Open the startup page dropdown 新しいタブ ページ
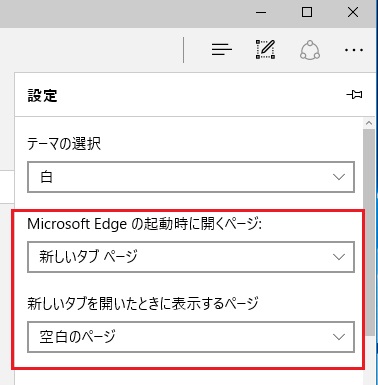The height and width of the screenshot is (385, 378). click(x=191, y=257)
